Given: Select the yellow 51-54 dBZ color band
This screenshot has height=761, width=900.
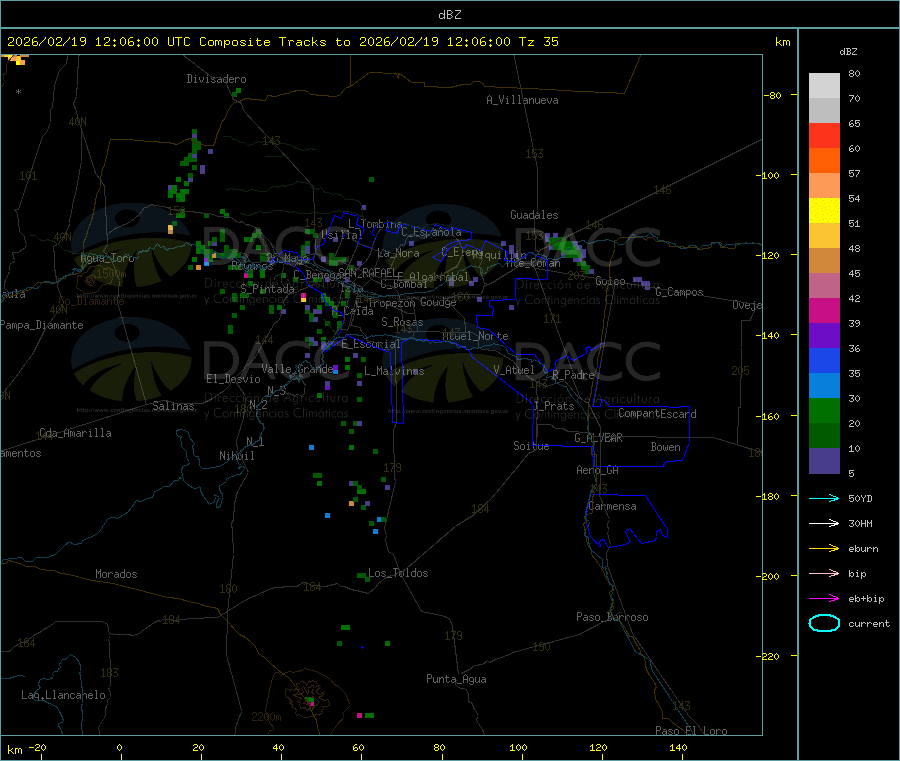Looking at the screenshot, I should point(824,211).
